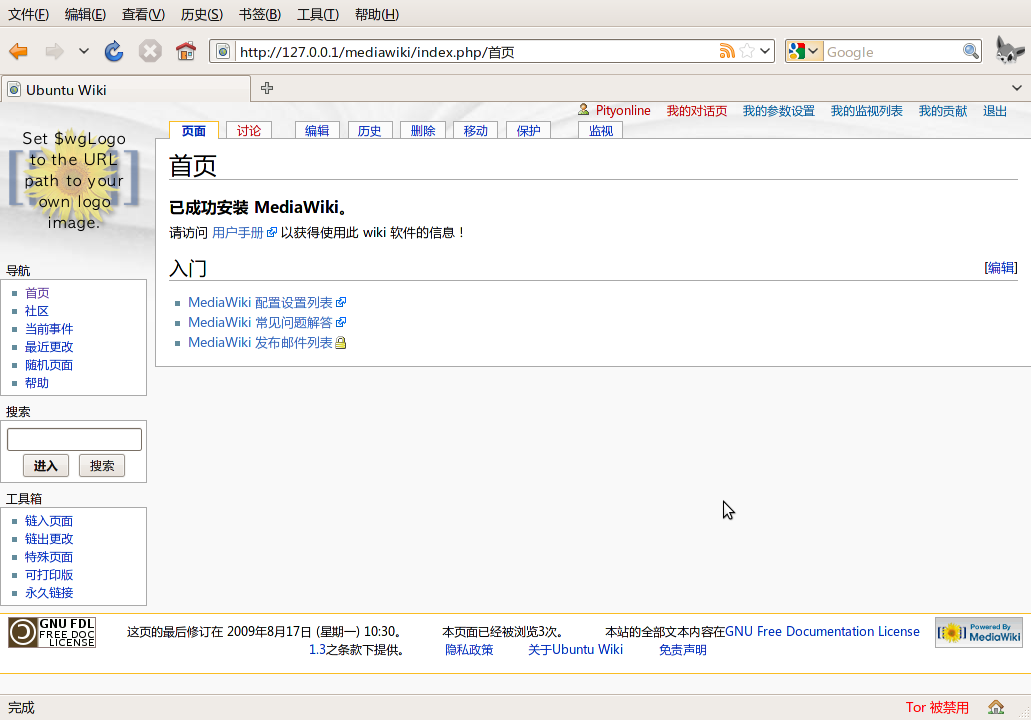
Task: Open the 文件 menu
Action: (x=28, y=14)
